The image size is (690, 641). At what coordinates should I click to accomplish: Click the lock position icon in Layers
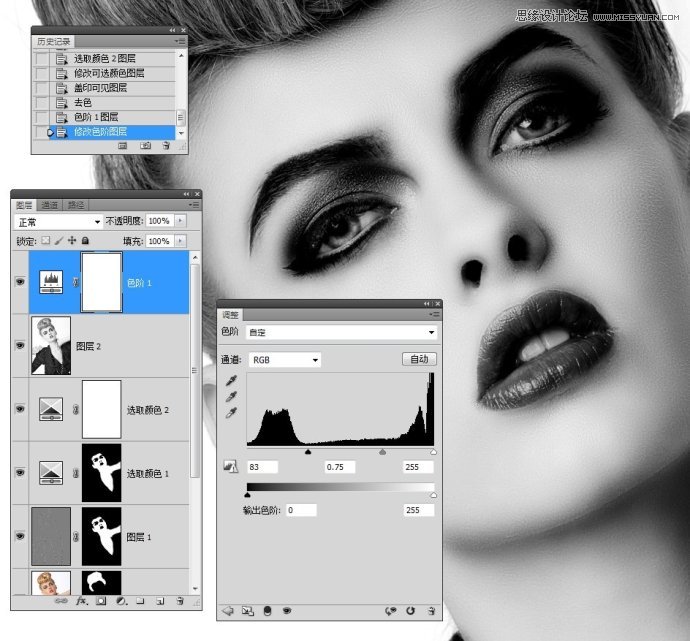click(72, 241)
